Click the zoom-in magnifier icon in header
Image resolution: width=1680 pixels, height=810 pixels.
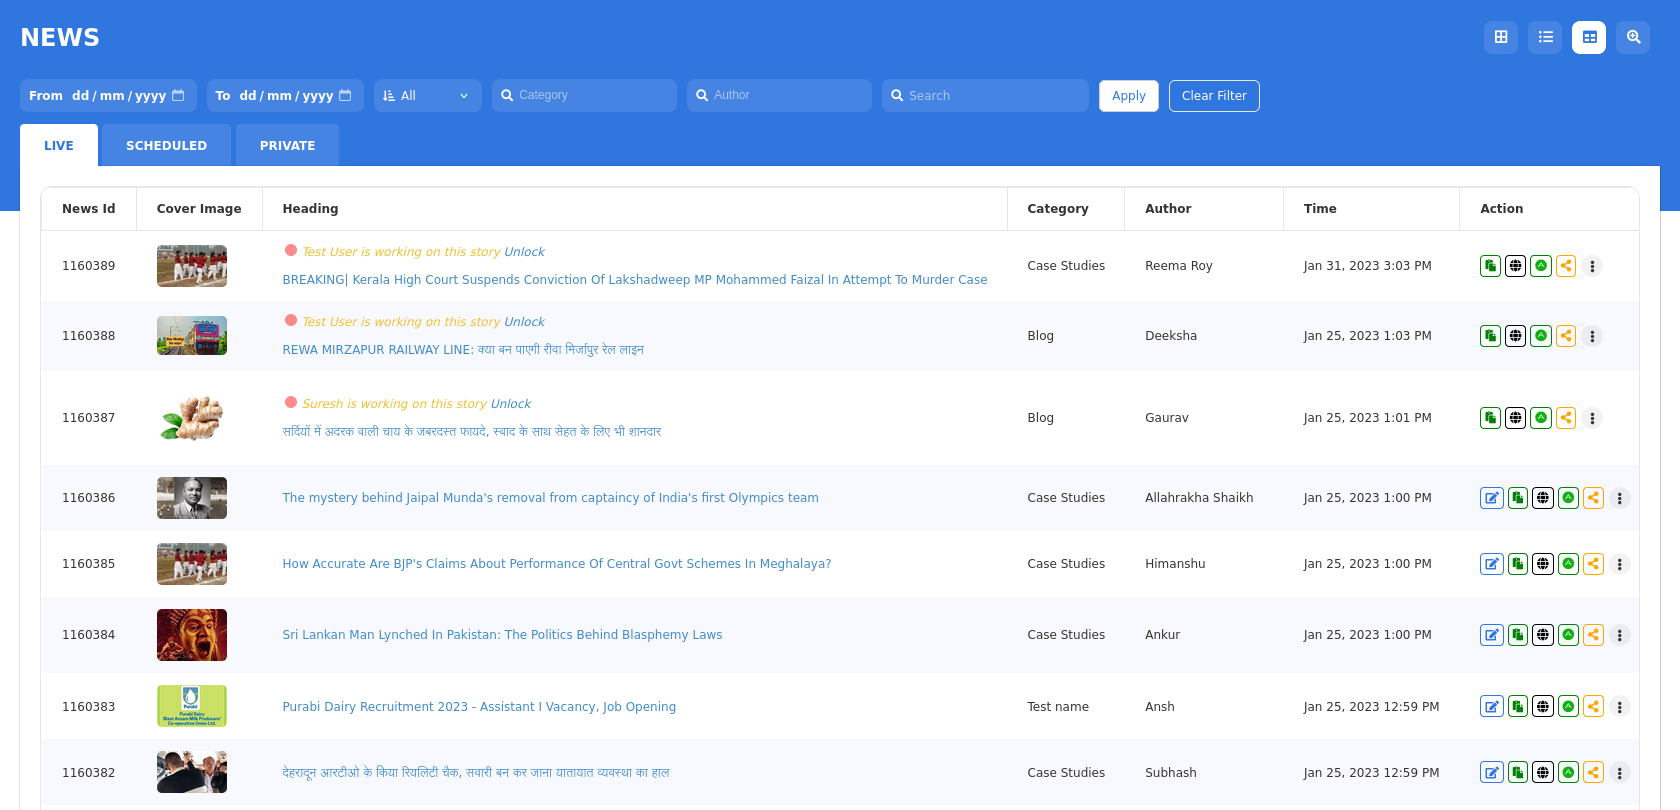(x=1633, y=37)
